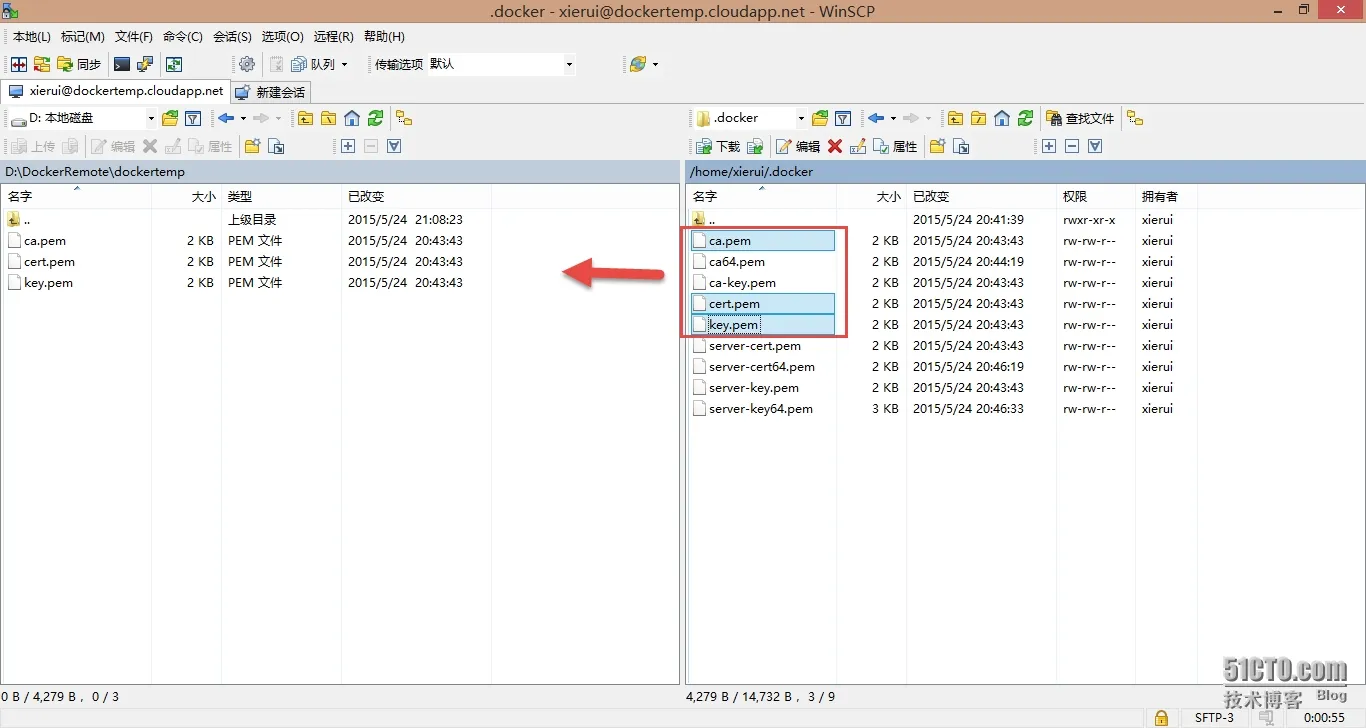Select server-cert.pem in remote panel
Viewport: 1366px width, 728px height.
pyautogui.click(x=755, y=346)
